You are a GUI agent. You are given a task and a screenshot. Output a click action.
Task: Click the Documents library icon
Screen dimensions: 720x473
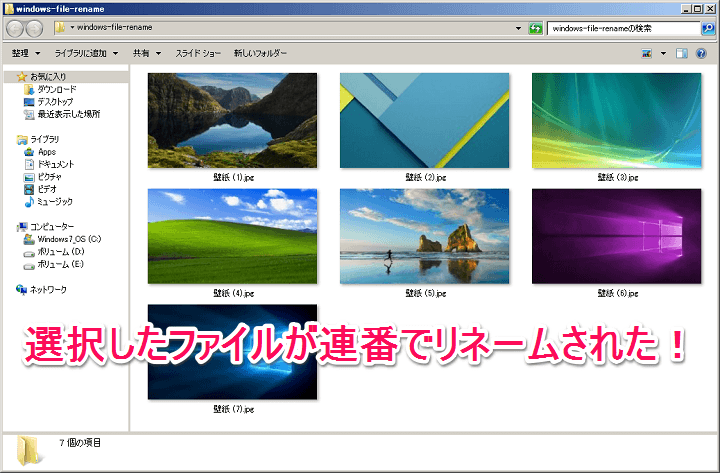coord(29,164)
